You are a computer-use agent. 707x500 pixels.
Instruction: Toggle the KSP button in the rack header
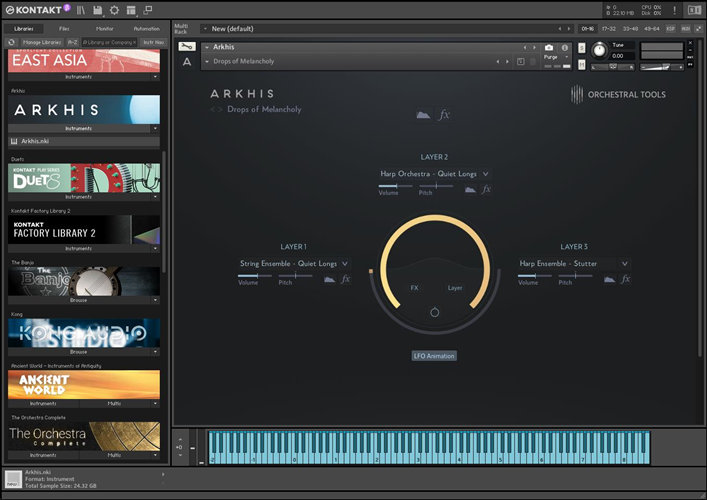[x=670, y=29]
